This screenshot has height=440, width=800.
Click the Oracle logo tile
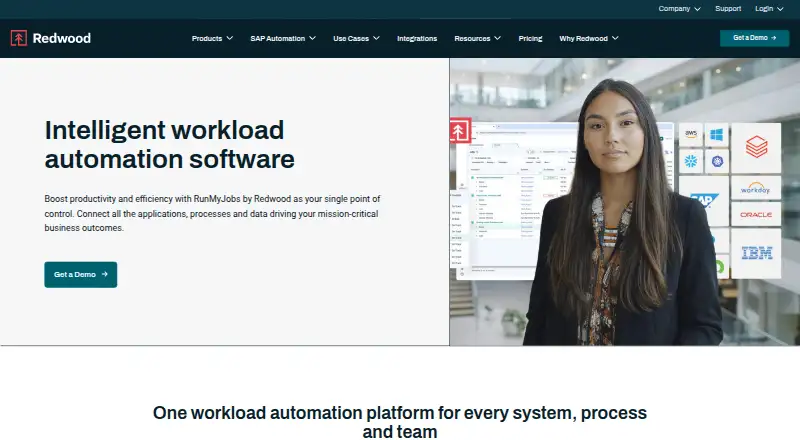[756, 214]
